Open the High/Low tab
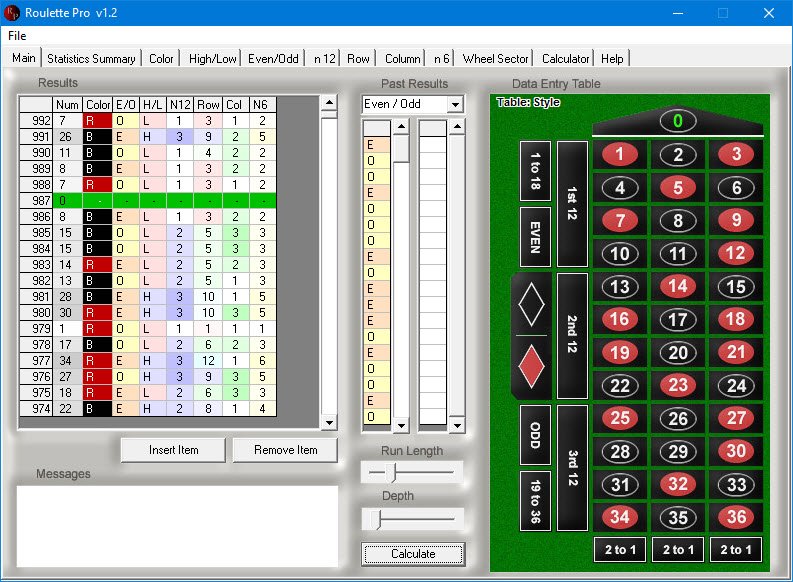This screenshot has width=793, height=582. point(212,59)
